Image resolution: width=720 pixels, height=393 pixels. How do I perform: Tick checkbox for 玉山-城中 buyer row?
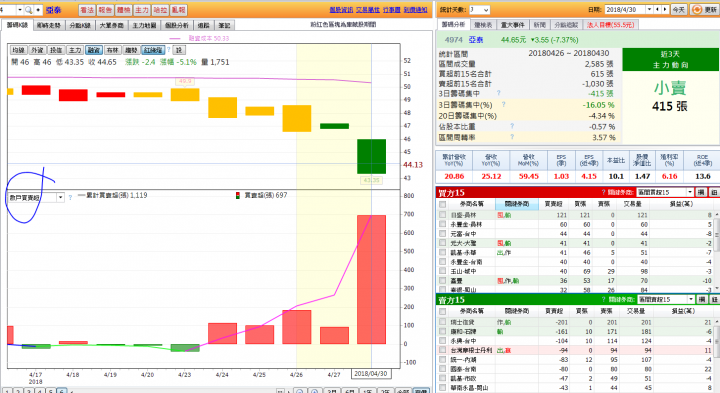pos(442,271)
